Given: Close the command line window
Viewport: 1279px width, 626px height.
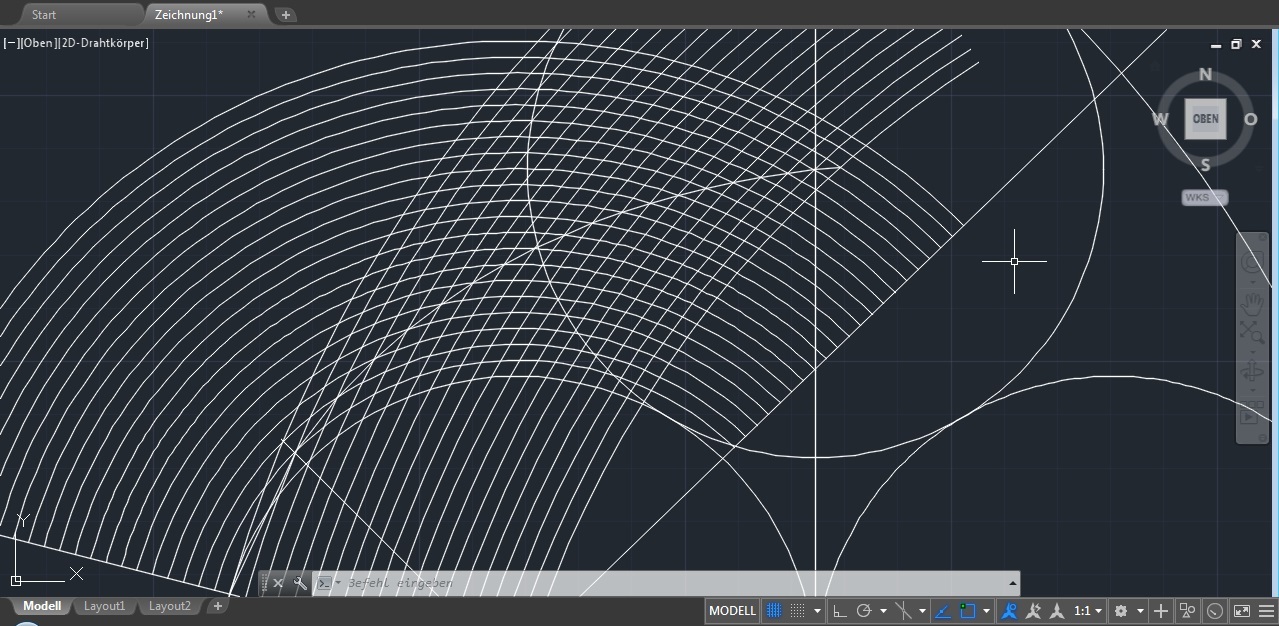Looking at the screenshot, I should pos(278,583).
